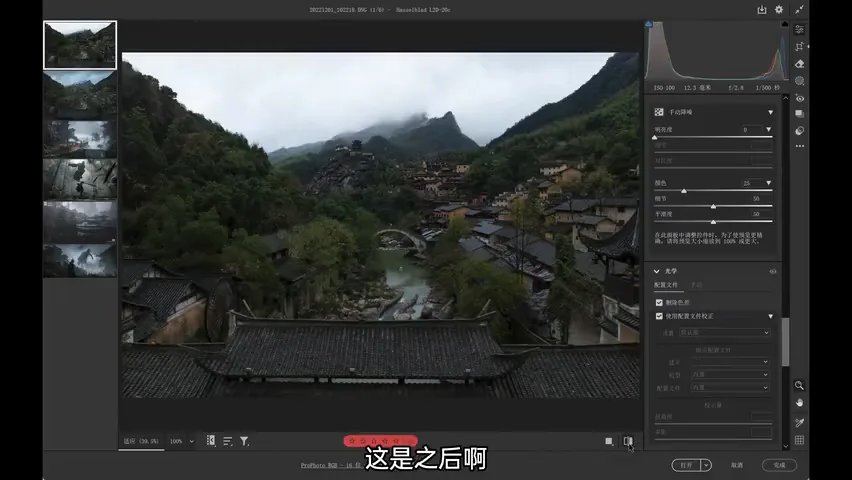This screenshot has width=852, height=480.
Task: Open the dropdown arrow beside Open button
Action: (706, 465)
